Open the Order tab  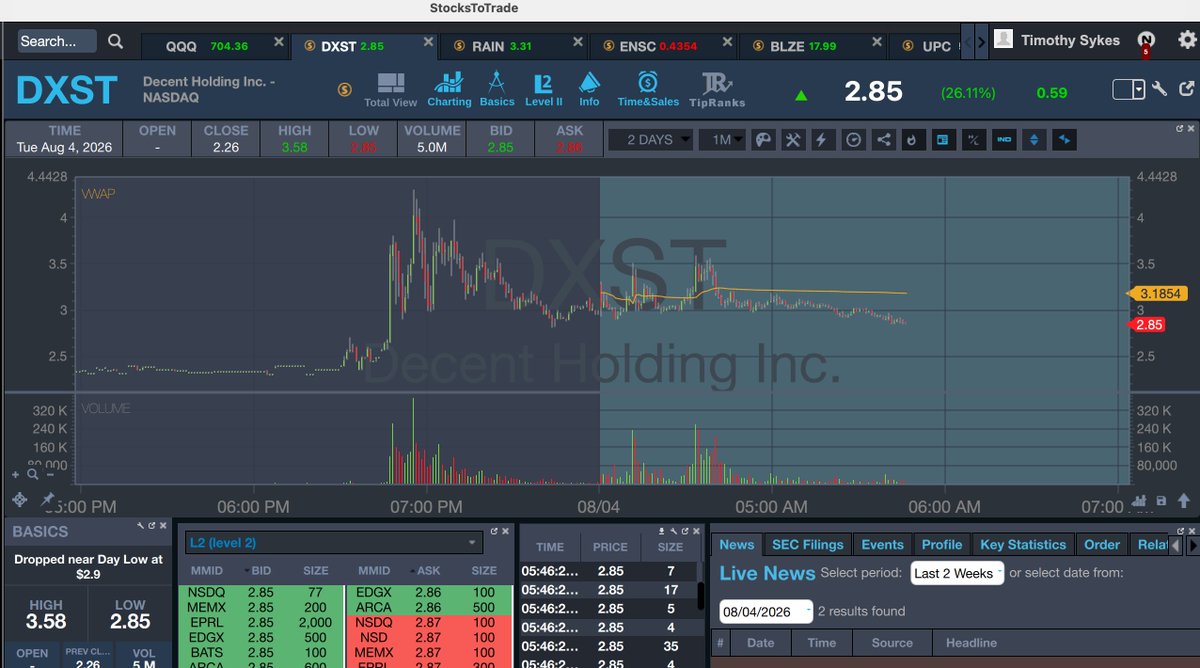(x=1102, y=544)
